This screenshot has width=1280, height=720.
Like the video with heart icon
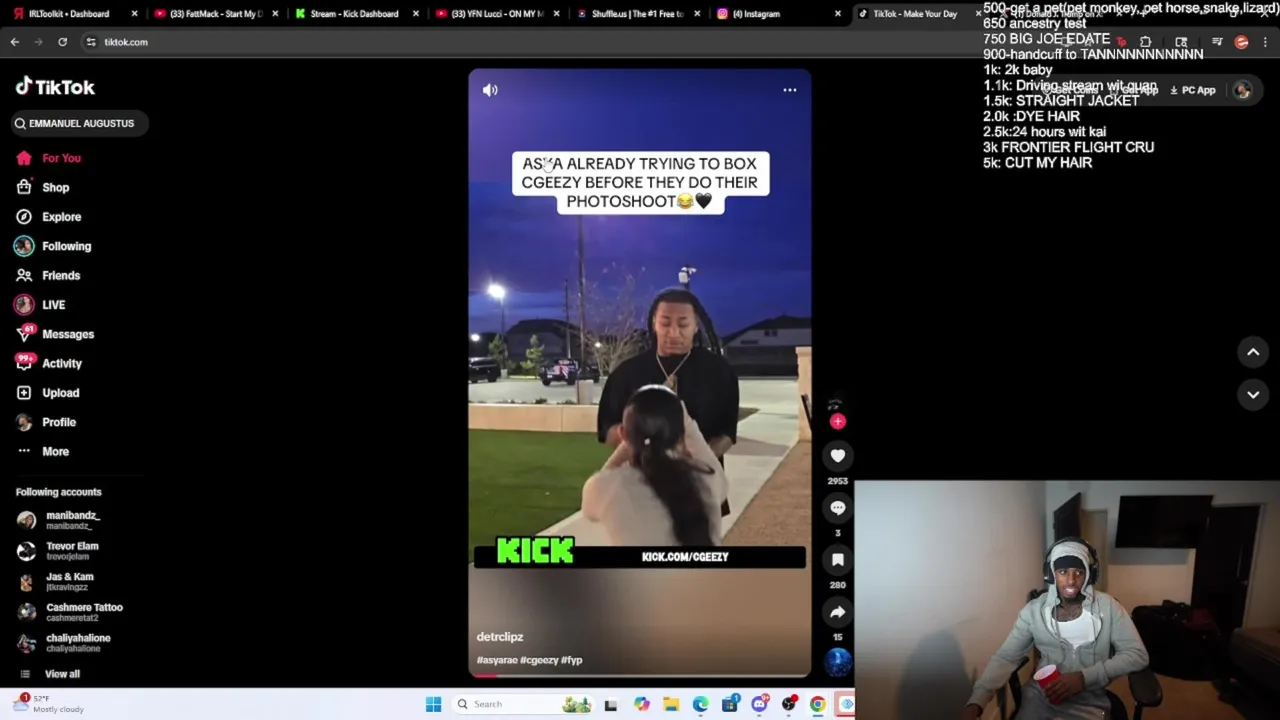[838, 456]
